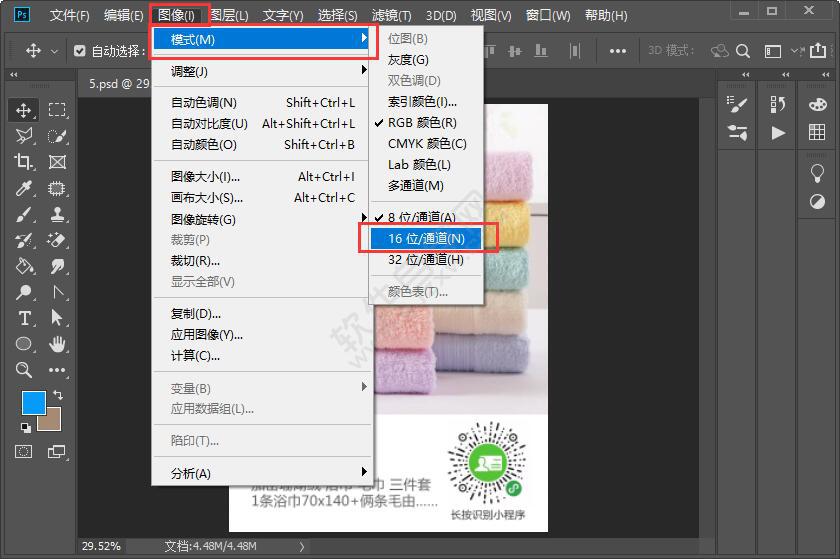
Task: Open the 滤镜(T) menu
Action: point(392,16)
